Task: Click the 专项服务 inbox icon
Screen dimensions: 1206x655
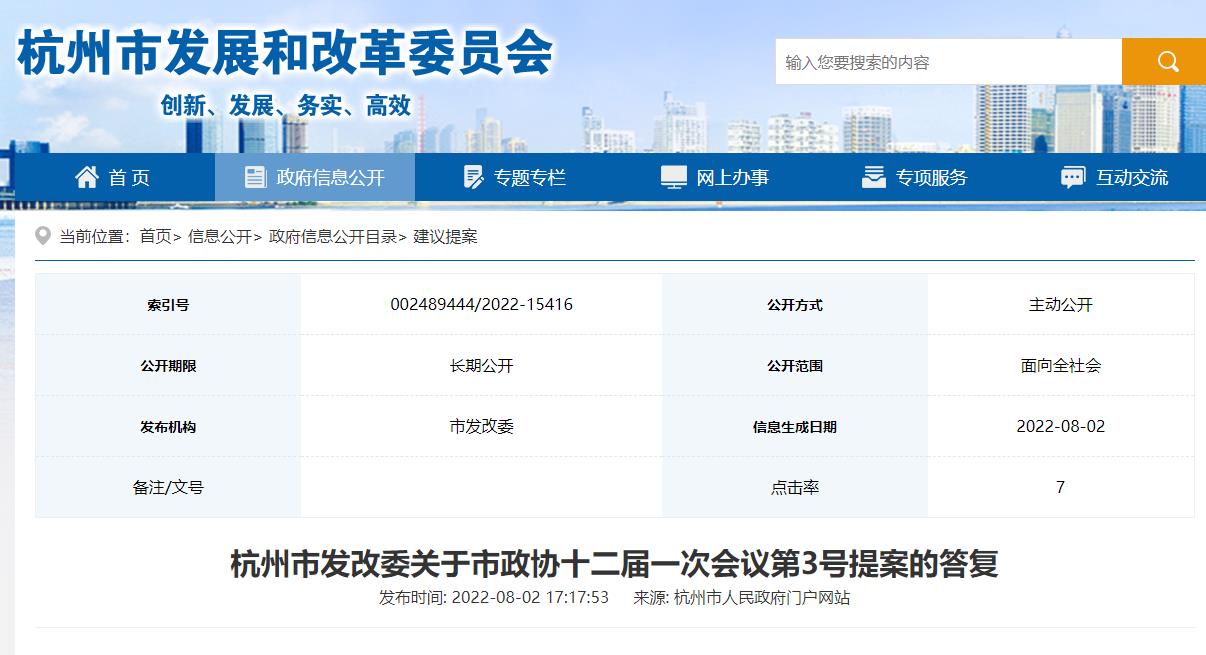Action: click(873, 177)
